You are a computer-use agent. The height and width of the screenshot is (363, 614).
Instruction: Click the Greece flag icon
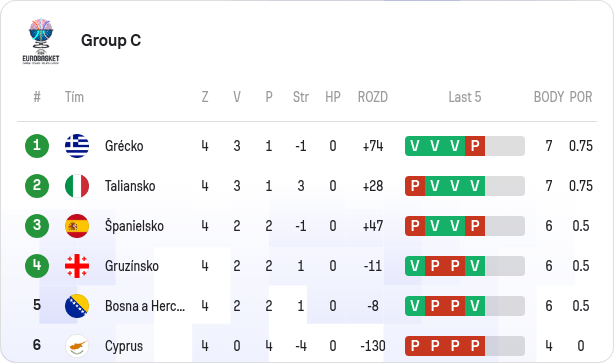coord(77,146)
